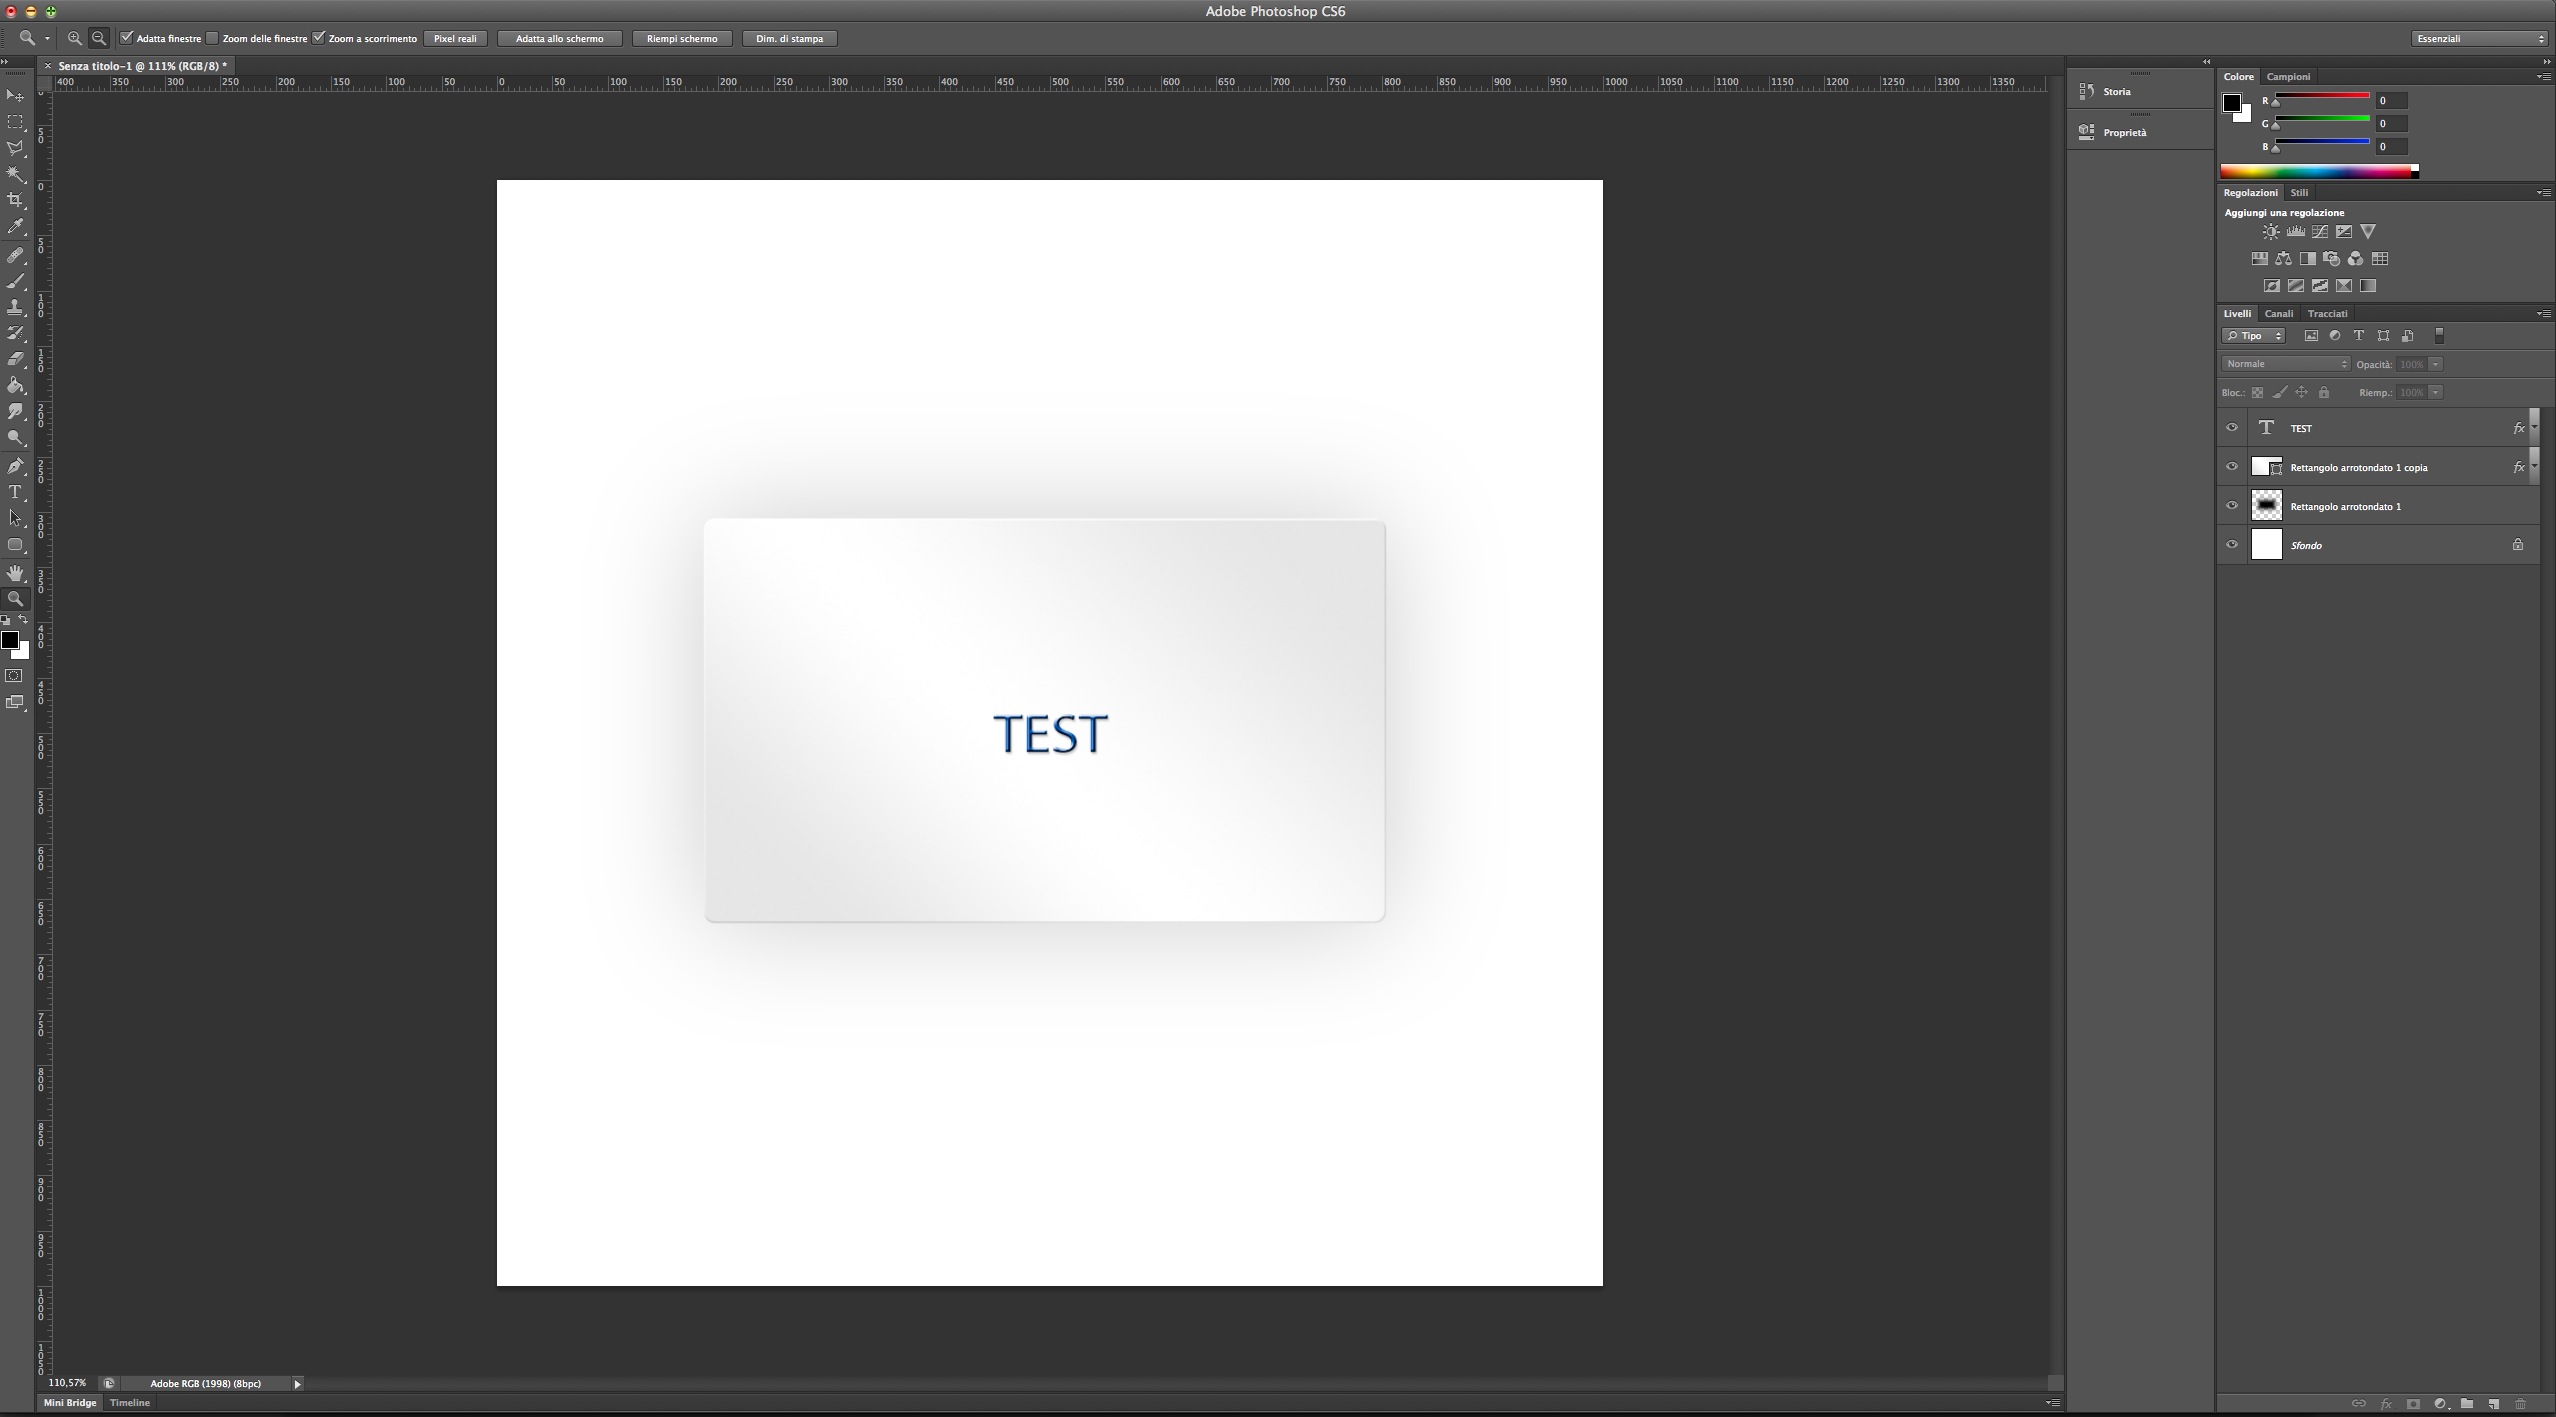Open the Normale blend mode dropdown

pos(2285,364)
